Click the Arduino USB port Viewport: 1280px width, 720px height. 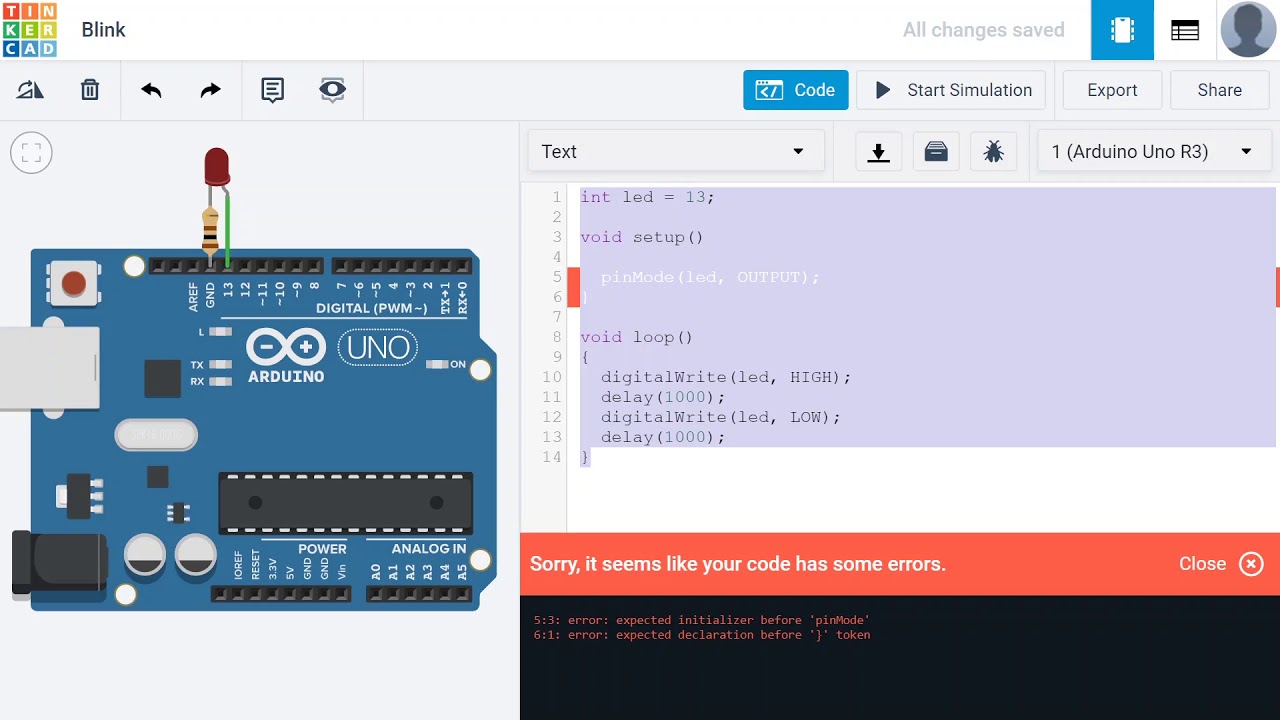(49, 368)
